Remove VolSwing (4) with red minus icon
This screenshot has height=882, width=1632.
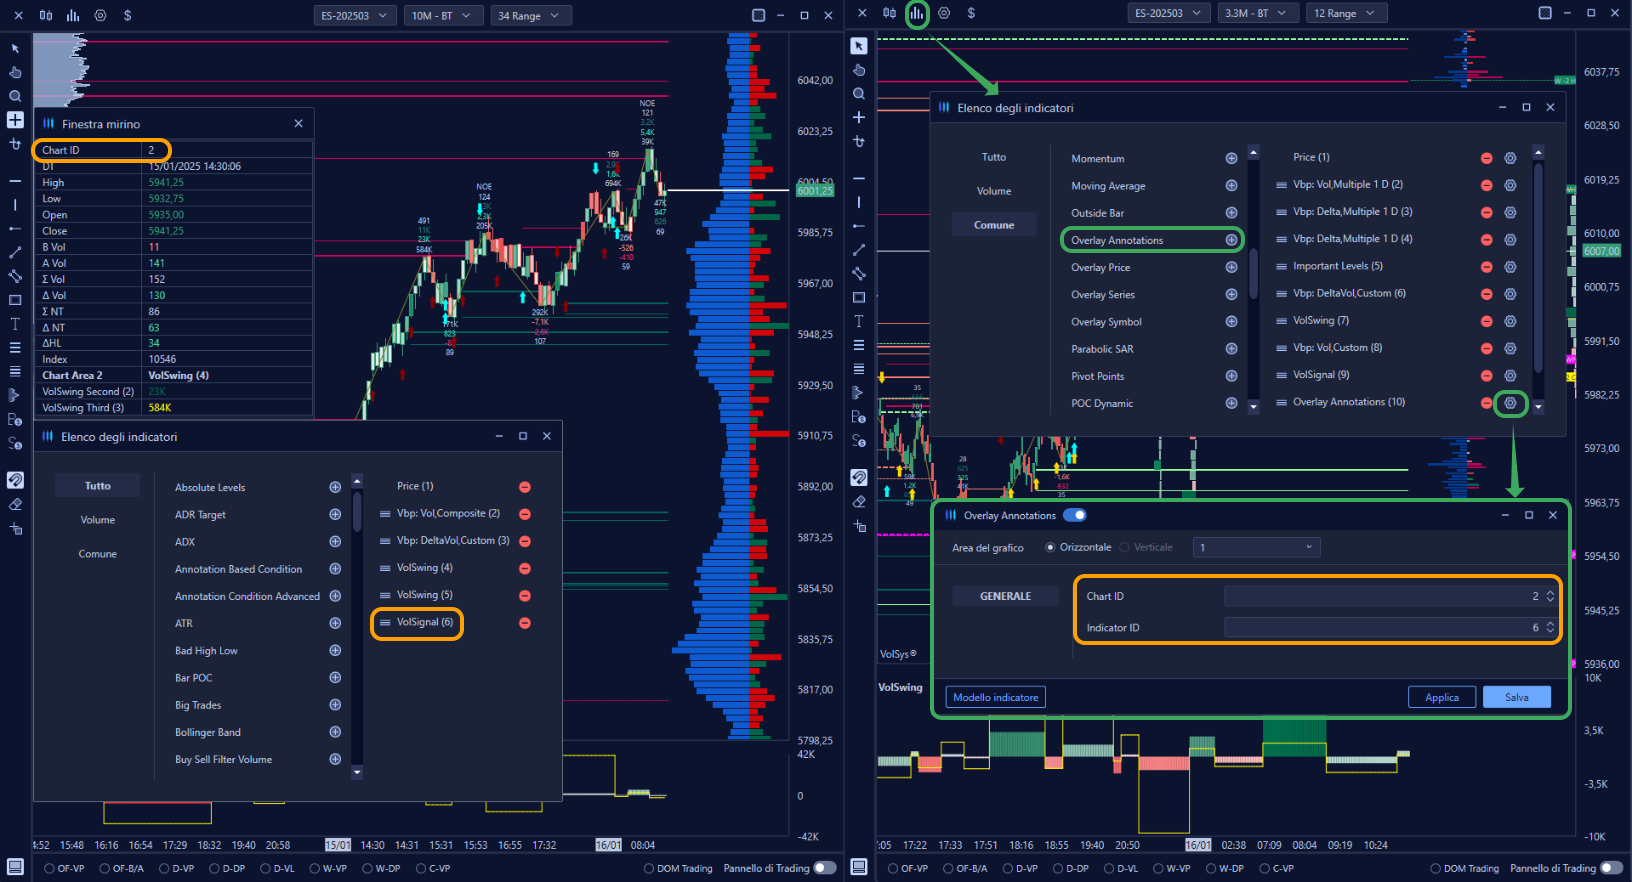525,568
